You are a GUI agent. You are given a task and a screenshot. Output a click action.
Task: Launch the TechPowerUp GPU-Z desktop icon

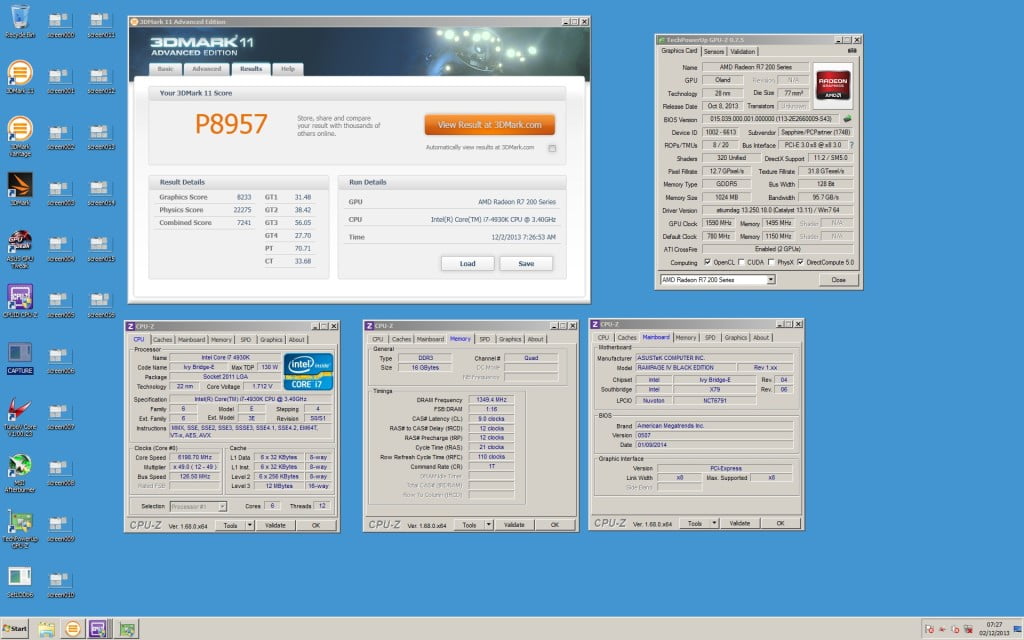point(19,525)
